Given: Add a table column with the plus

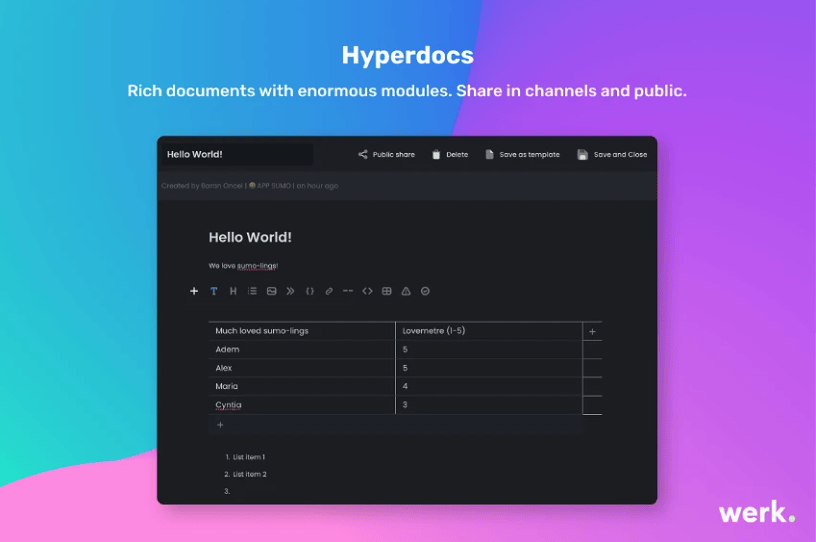Looking at the screenshot, I should (592, 331).
